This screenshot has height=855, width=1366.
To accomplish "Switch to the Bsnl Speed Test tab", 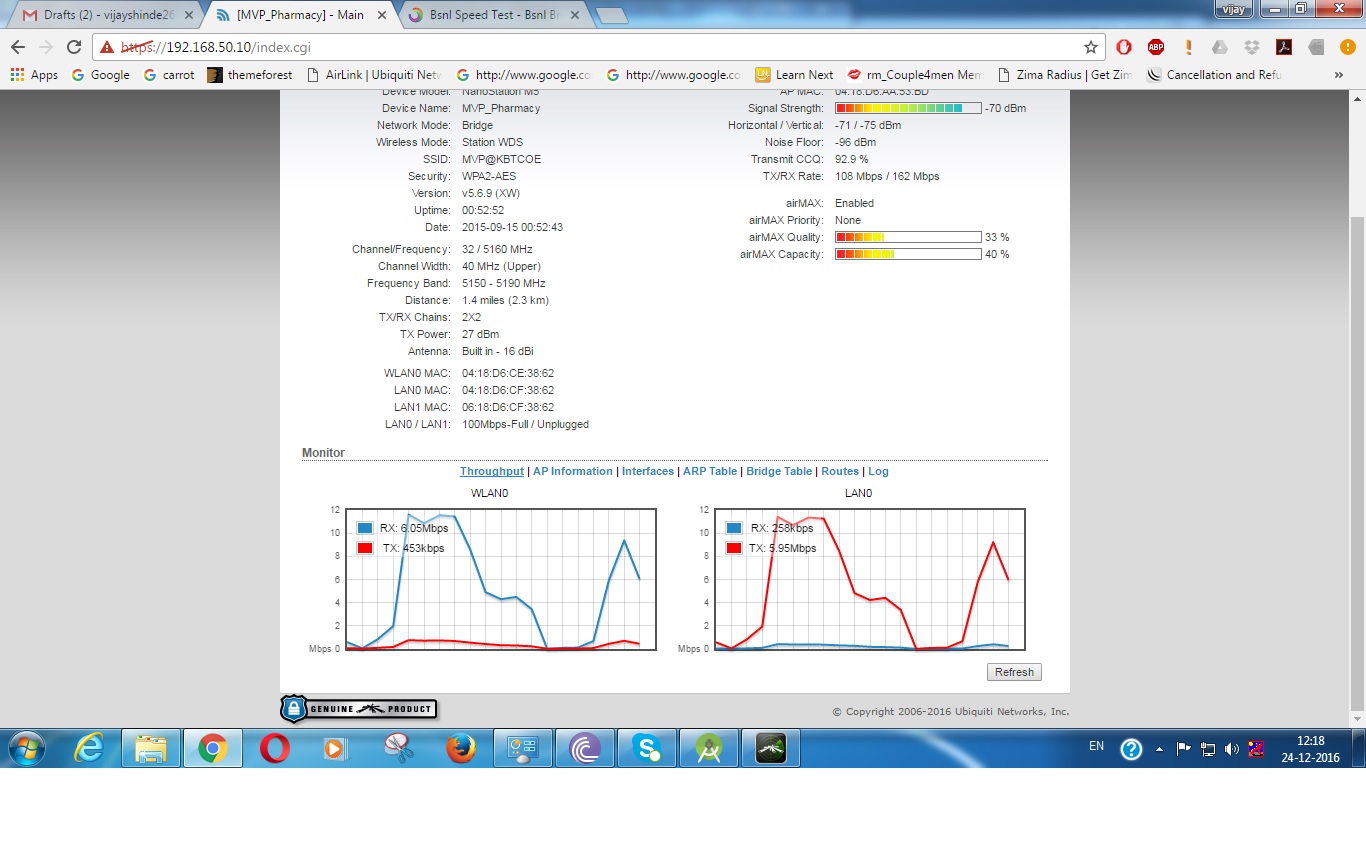I will (x=490, y=15).
